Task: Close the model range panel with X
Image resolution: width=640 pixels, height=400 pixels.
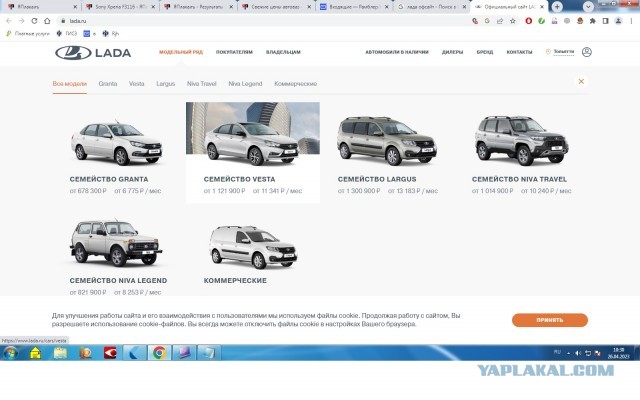Action: pos(581,82)
